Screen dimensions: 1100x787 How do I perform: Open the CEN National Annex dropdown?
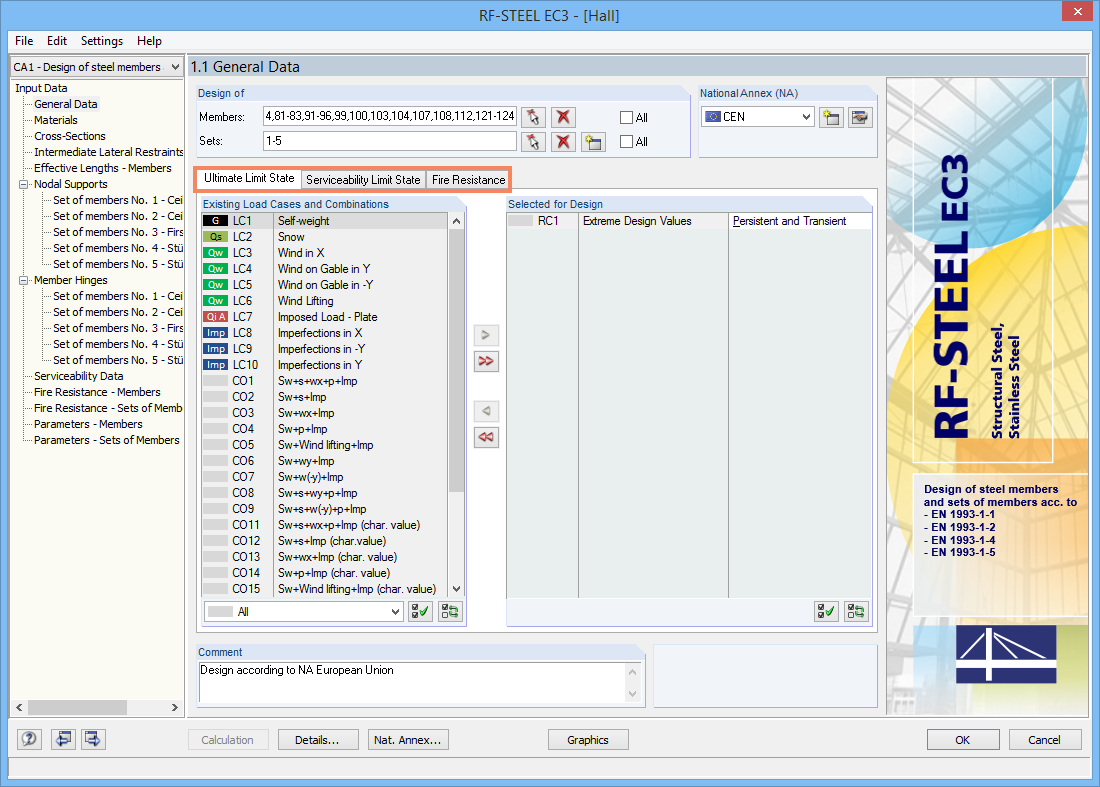(806, 117)
